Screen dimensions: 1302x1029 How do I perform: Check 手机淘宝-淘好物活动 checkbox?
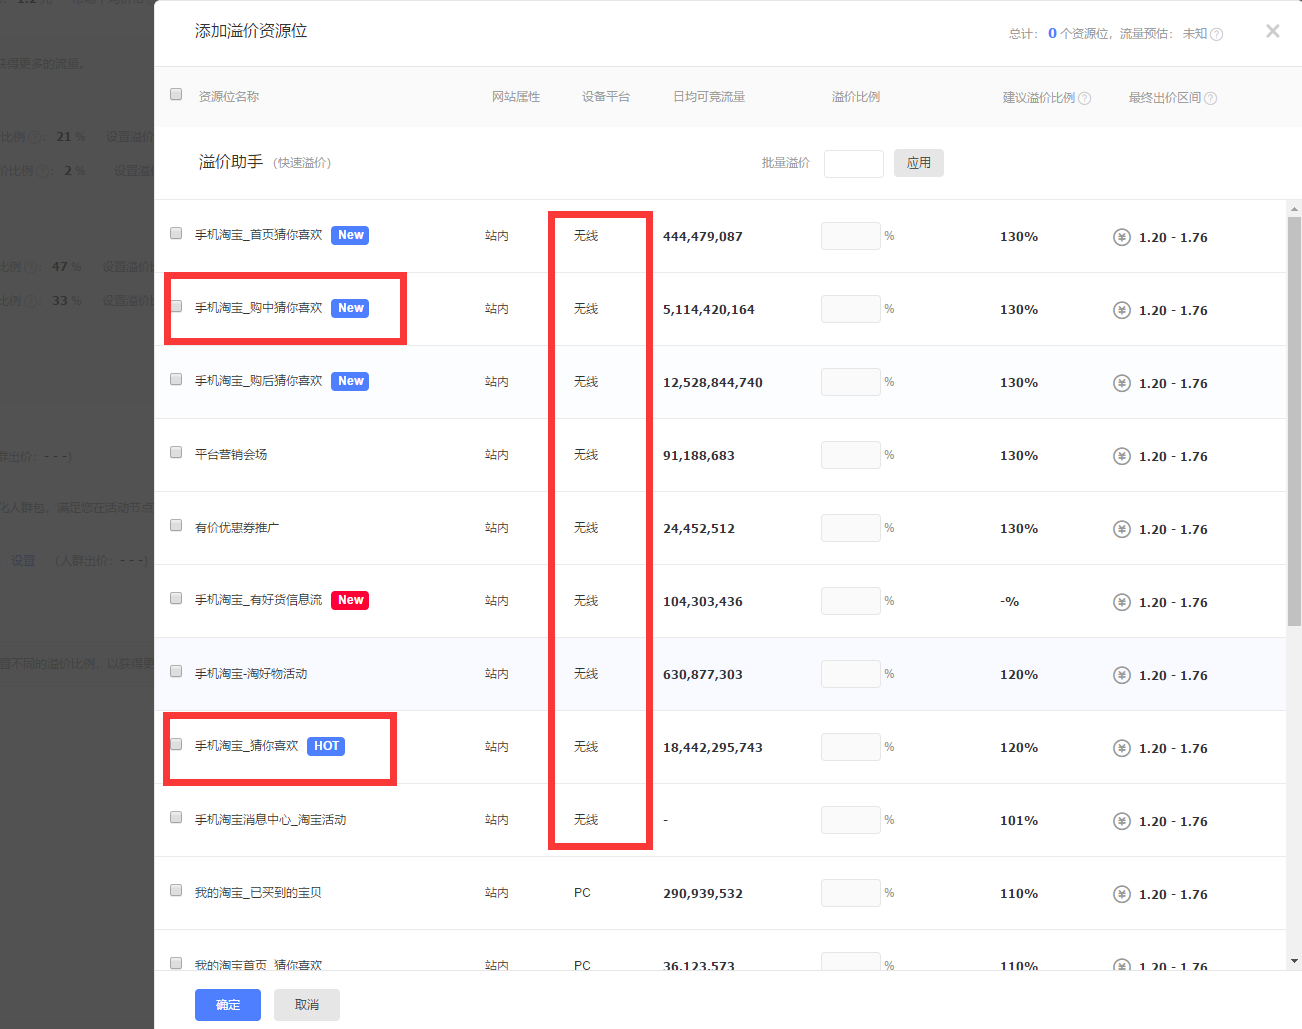[176, 671]
